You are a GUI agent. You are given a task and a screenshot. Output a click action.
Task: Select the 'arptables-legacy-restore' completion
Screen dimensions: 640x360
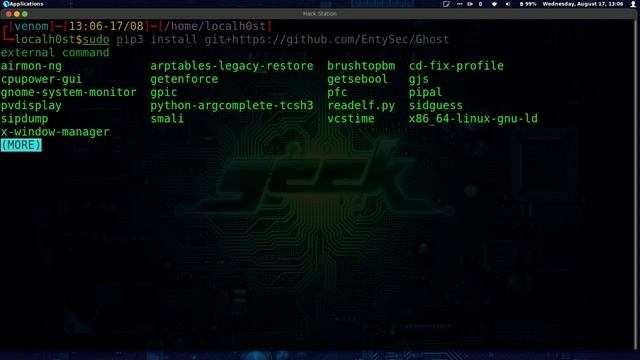[x=232, y=66]
